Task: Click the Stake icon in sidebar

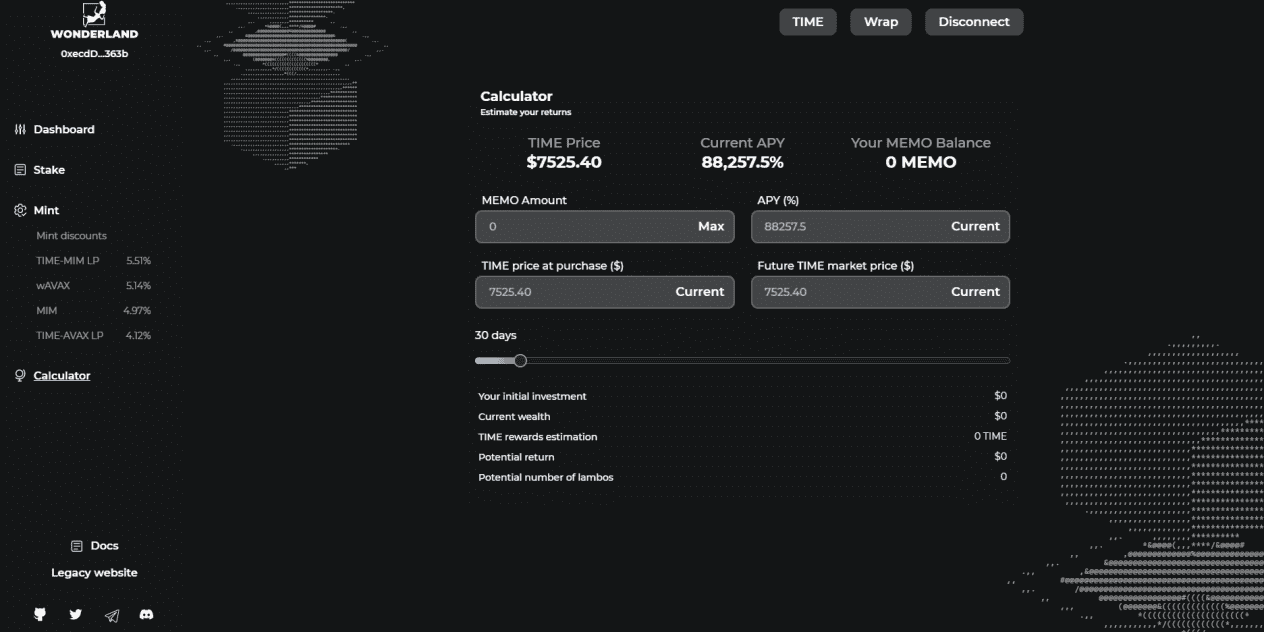Action: tap(20, 170)
